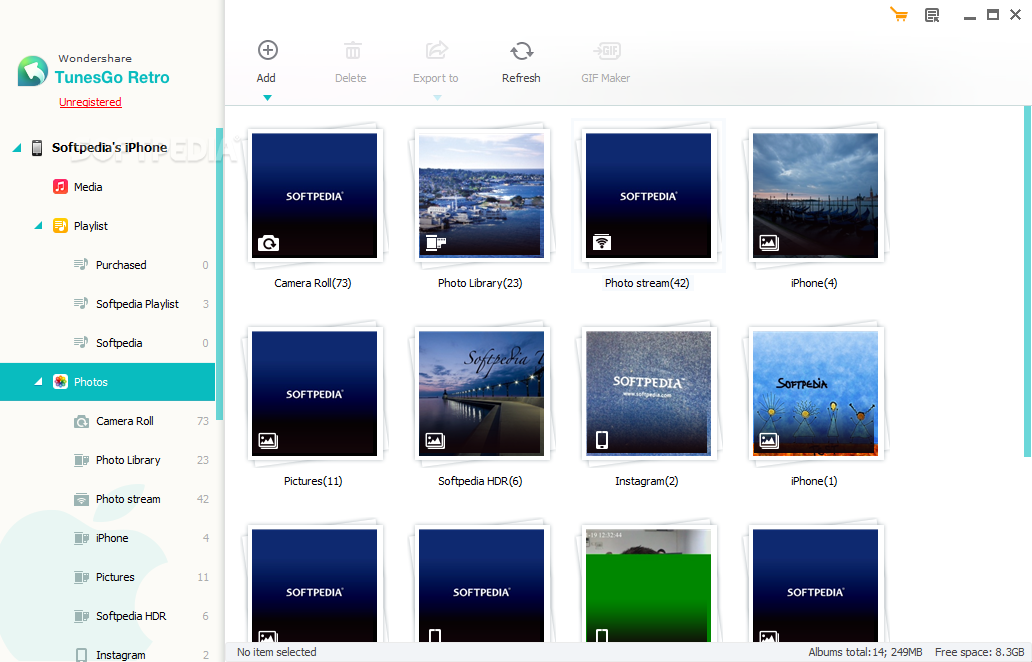
Task: Select Softpedia HDR in the sidebar
Action: pos(107,616)
